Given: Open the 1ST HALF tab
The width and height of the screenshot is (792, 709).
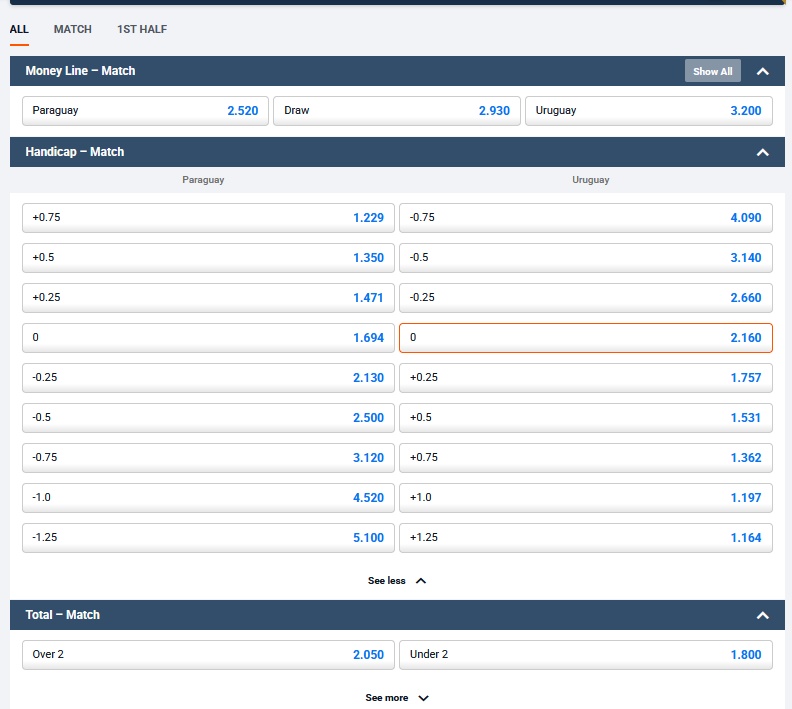Looking at the screenshot, I should point(142,29).
